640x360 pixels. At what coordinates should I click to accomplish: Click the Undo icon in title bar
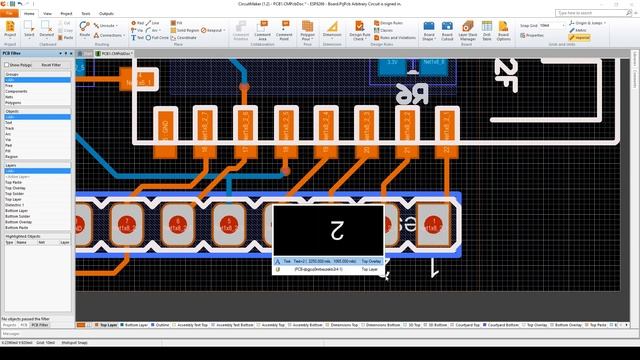(x=20, y=4)
